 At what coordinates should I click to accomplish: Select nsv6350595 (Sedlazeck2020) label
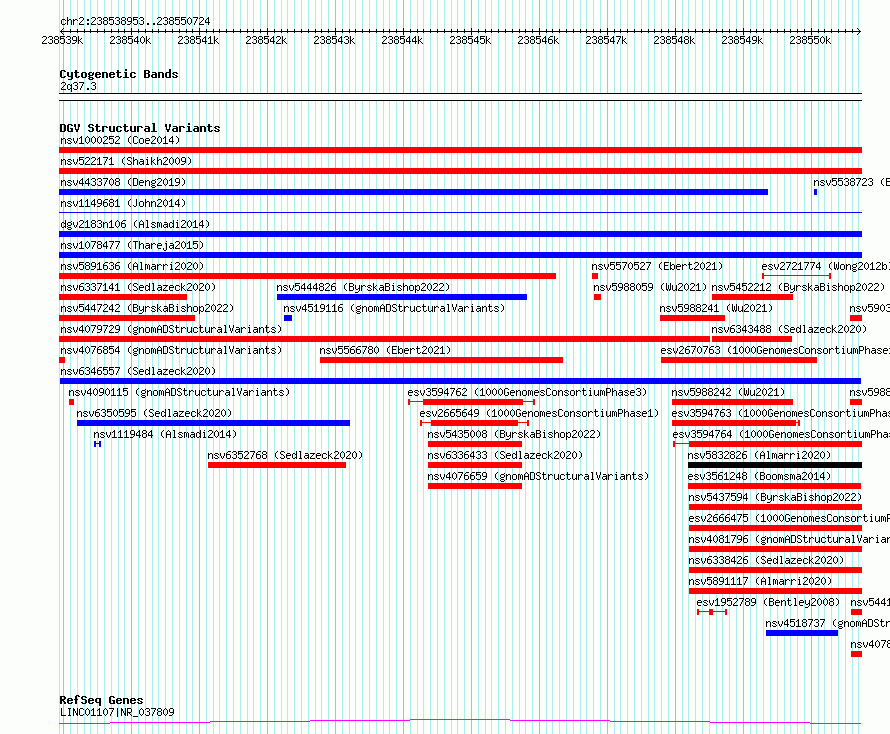pyautogui.click(x=154, y=413)
